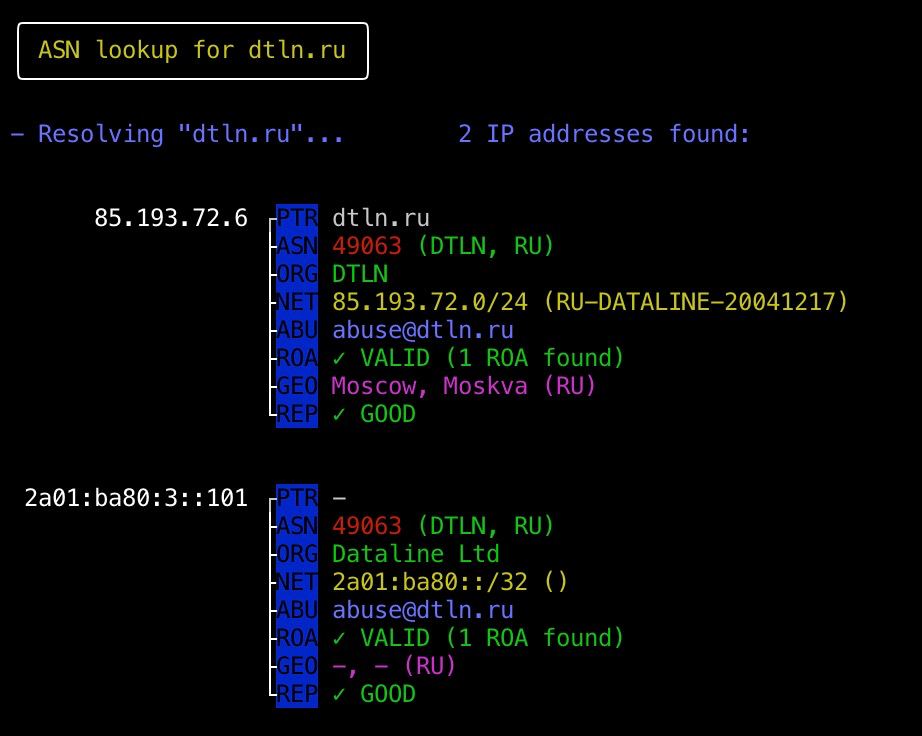Click the ROA label for 2a01:ba80:3::101
The width and height of the screenshot is (922, 736).
(x=297, y=638)
